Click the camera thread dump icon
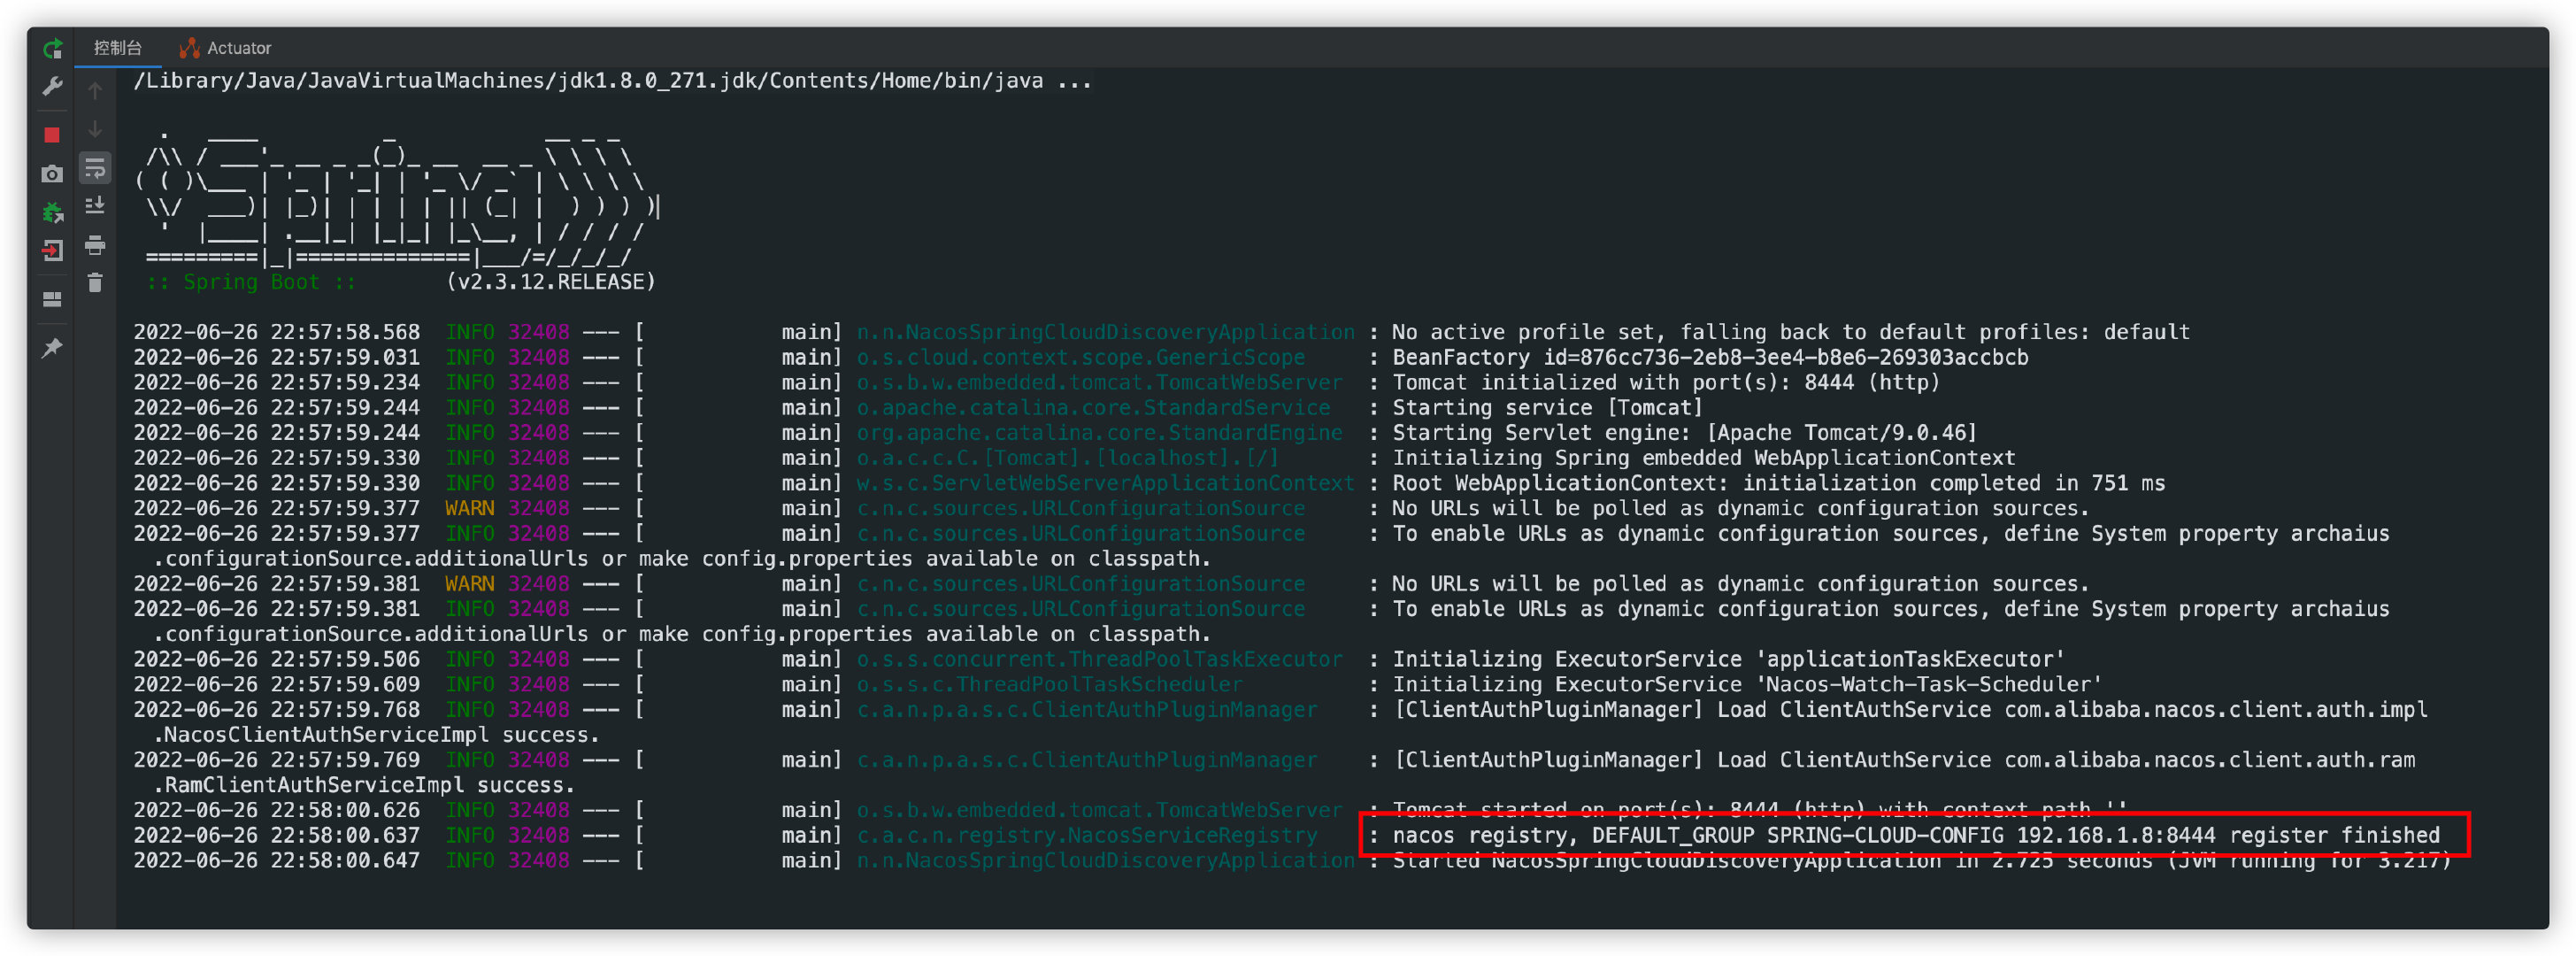2576x956 pixels. tap(52, 174)
